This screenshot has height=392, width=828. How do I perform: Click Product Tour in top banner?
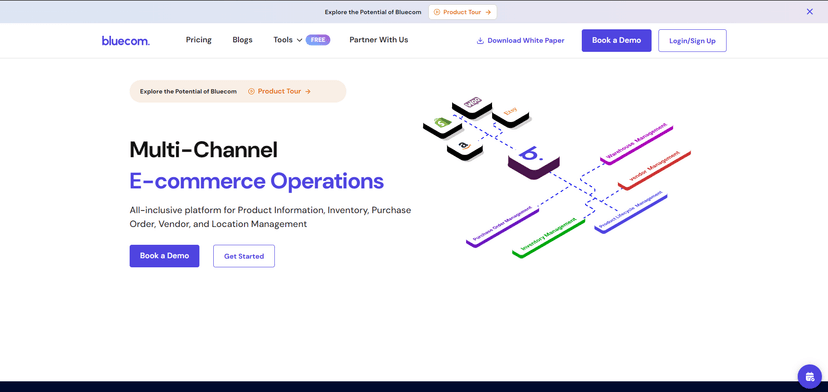click(463, 12)
